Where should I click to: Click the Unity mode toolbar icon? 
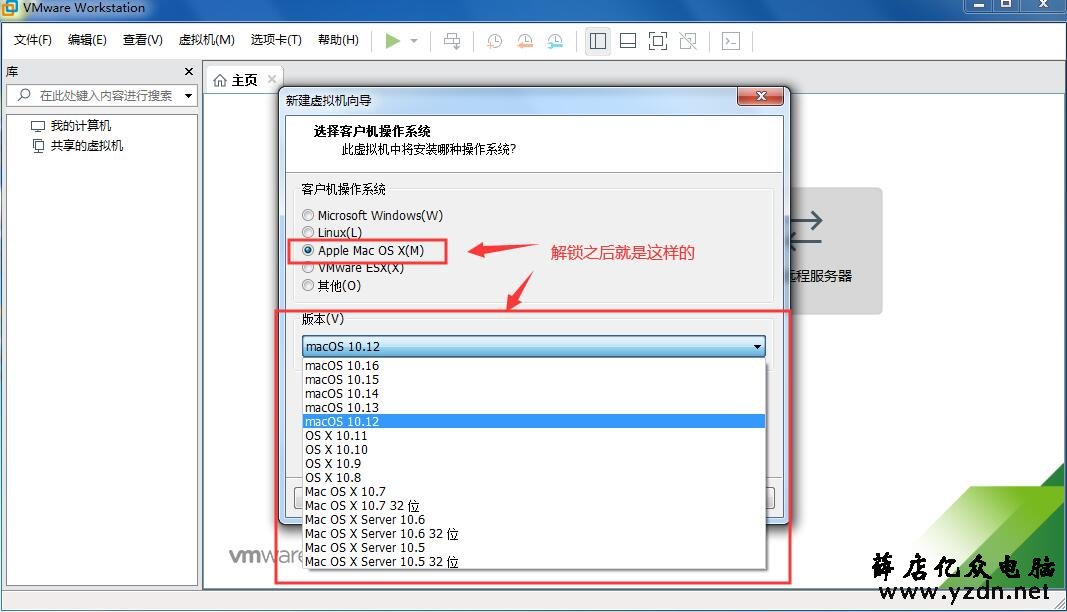(688, 41)
